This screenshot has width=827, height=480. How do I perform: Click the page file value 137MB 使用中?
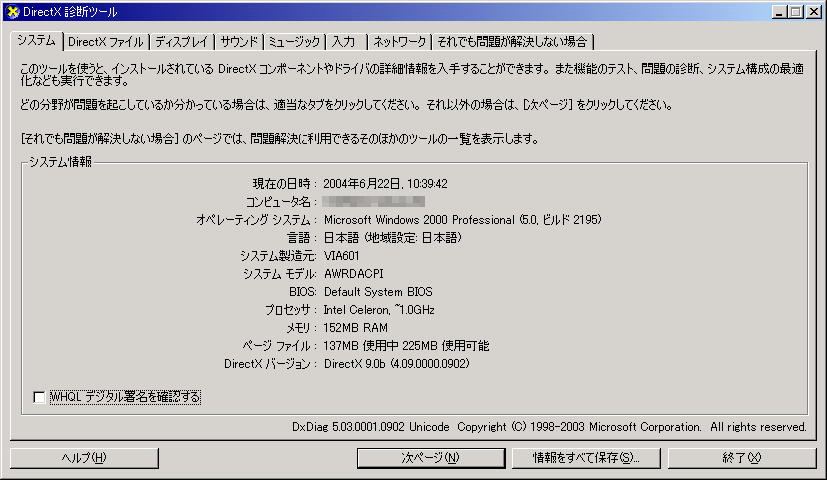(361, 346)
